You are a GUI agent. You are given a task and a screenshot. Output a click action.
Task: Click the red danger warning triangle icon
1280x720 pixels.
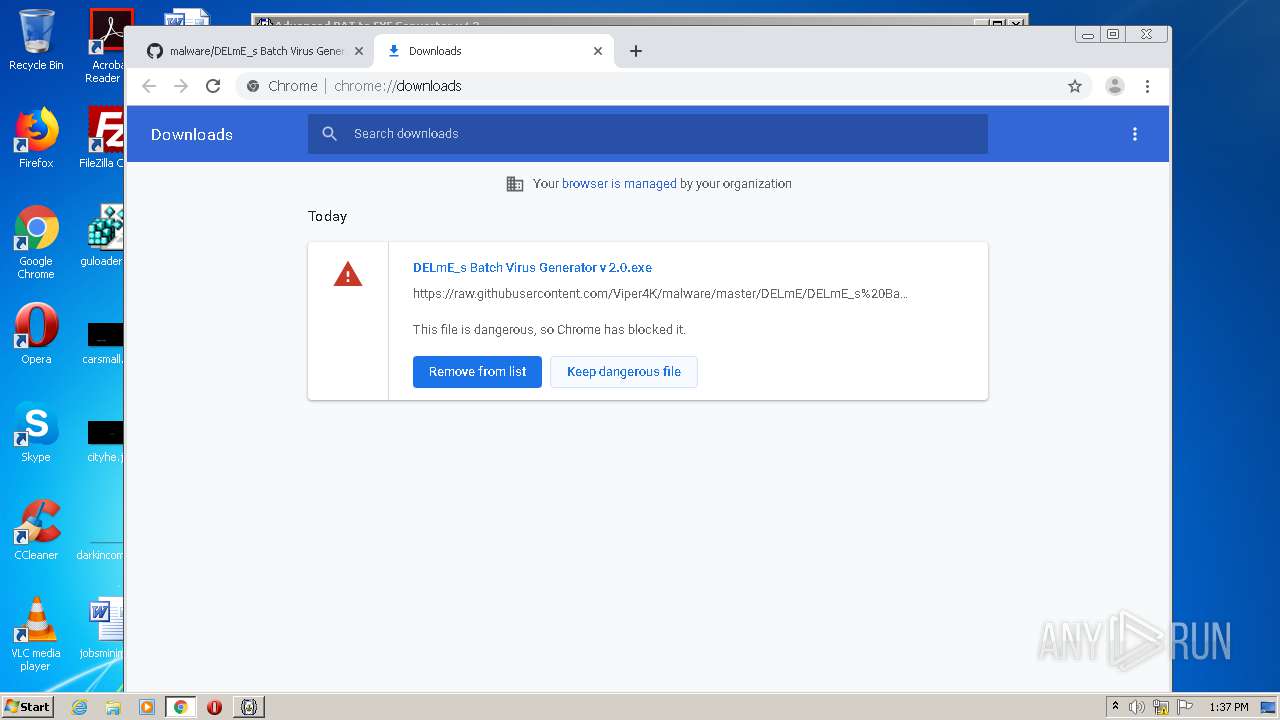click(348, 274)
